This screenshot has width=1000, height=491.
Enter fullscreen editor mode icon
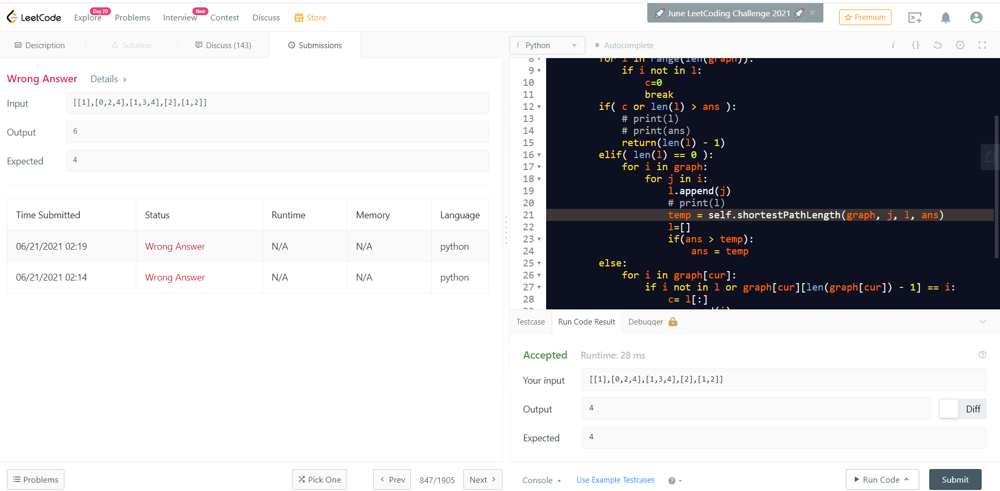(982, 45)
